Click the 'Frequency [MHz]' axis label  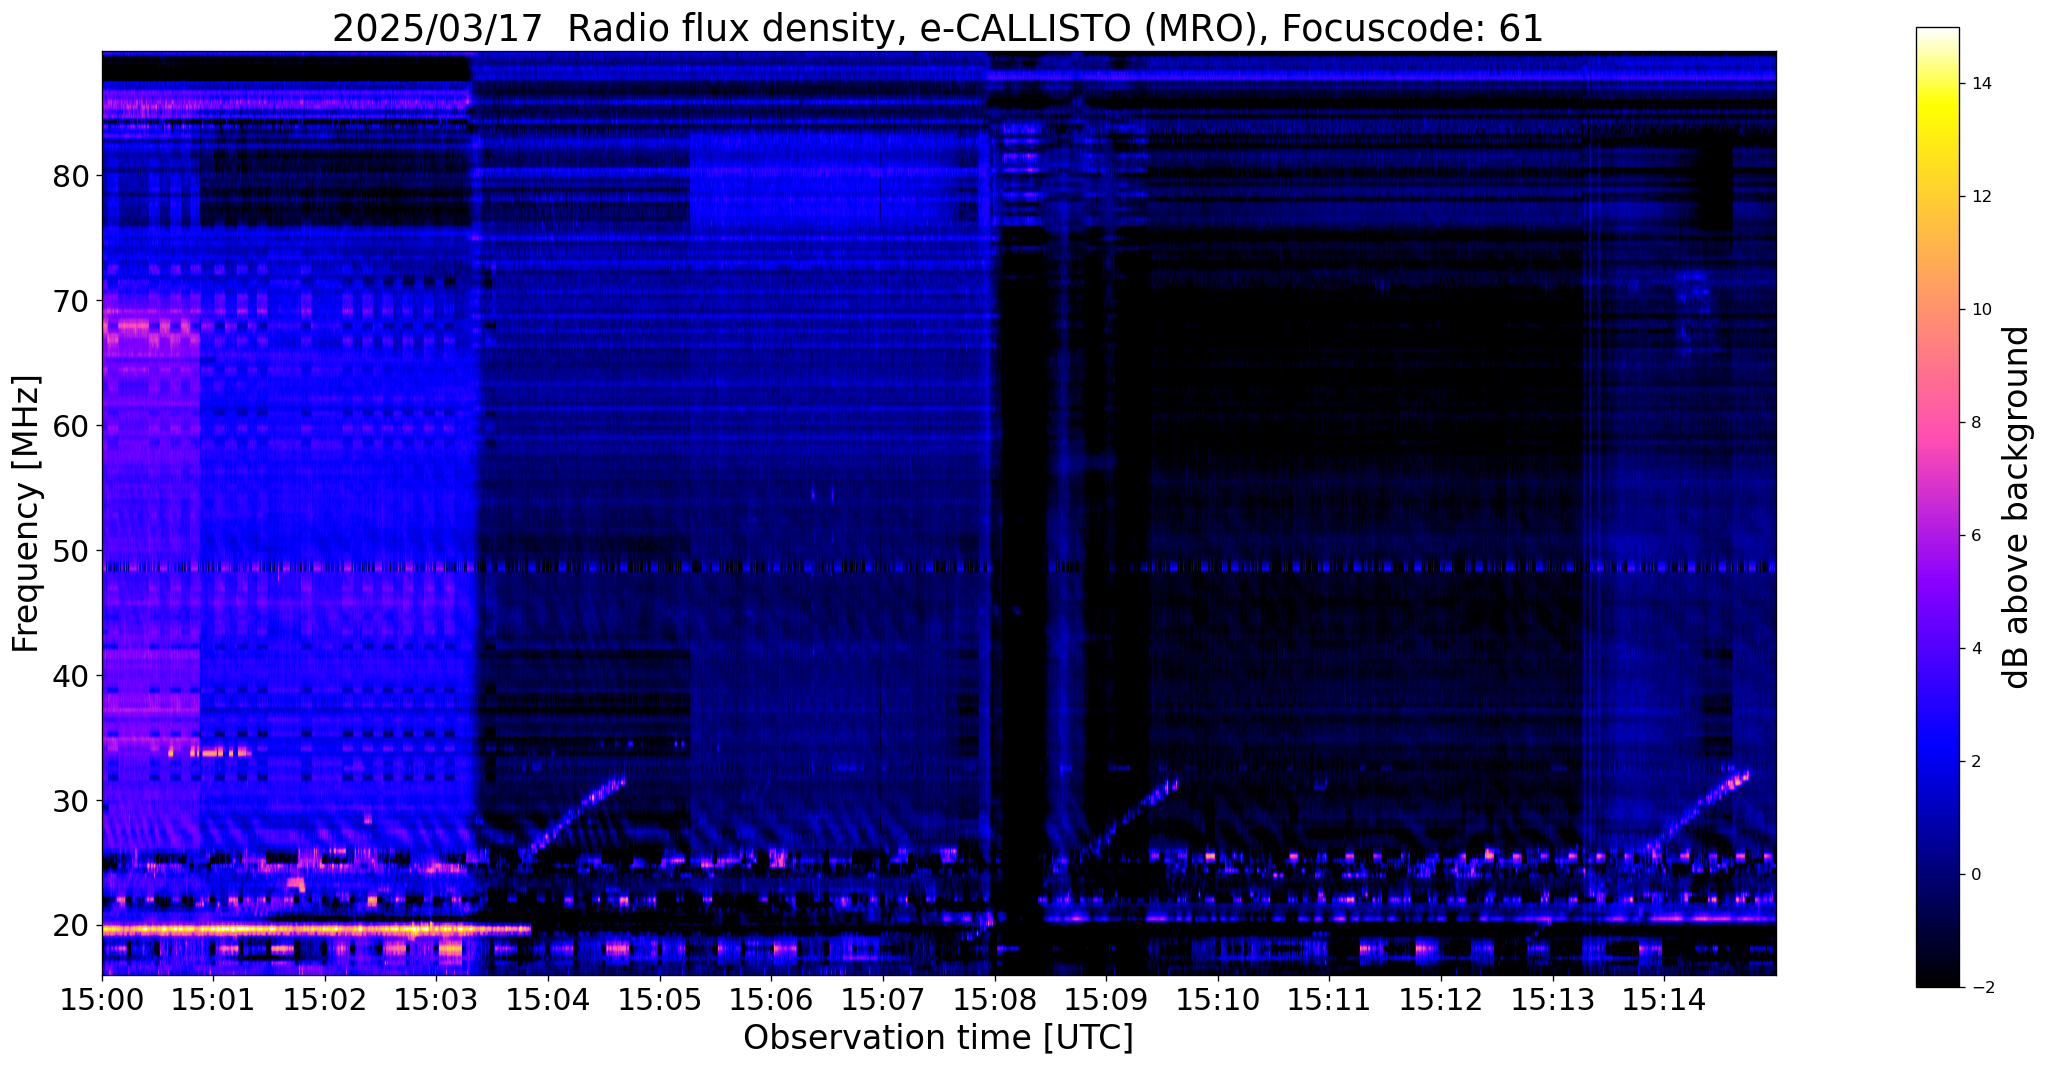coord(26,514)
